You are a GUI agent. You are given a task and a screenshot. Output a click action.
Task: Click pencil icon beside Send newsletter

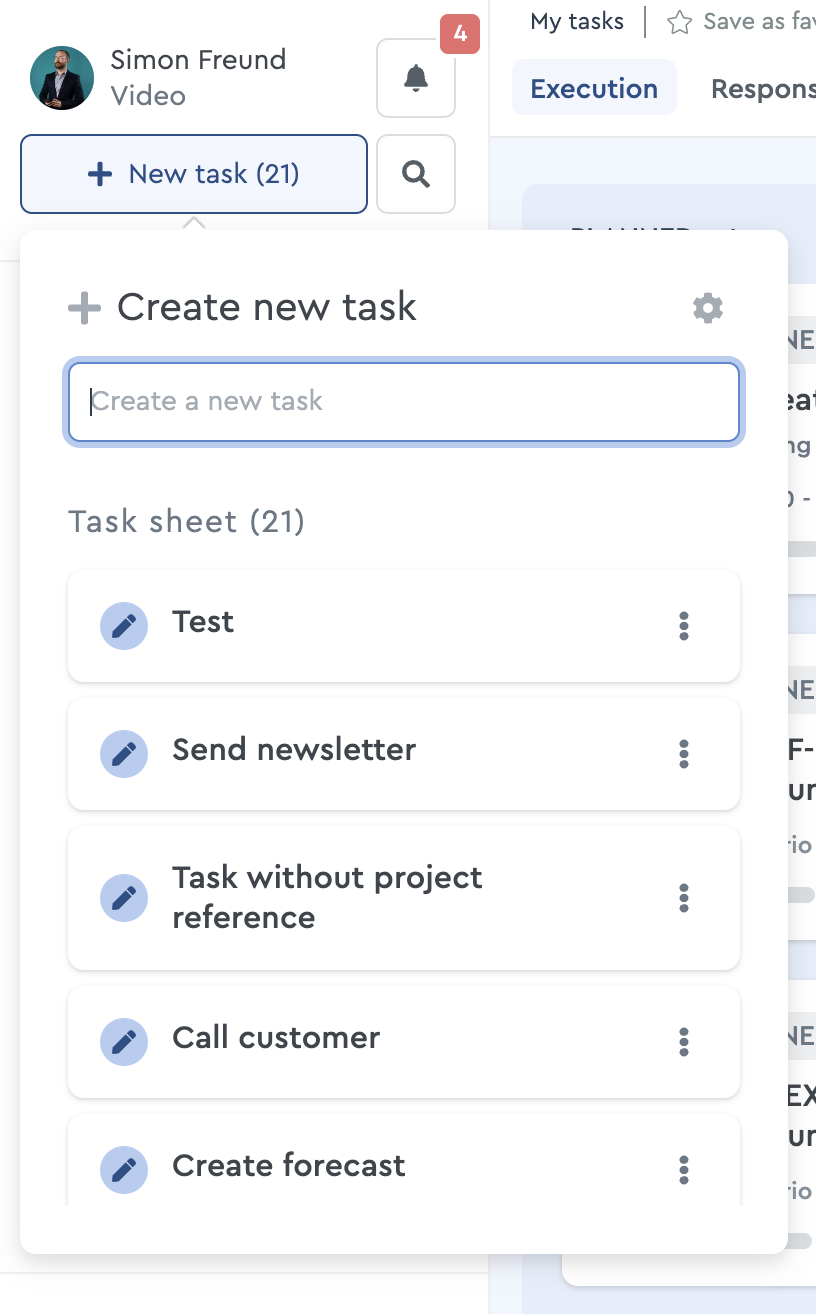124,754
